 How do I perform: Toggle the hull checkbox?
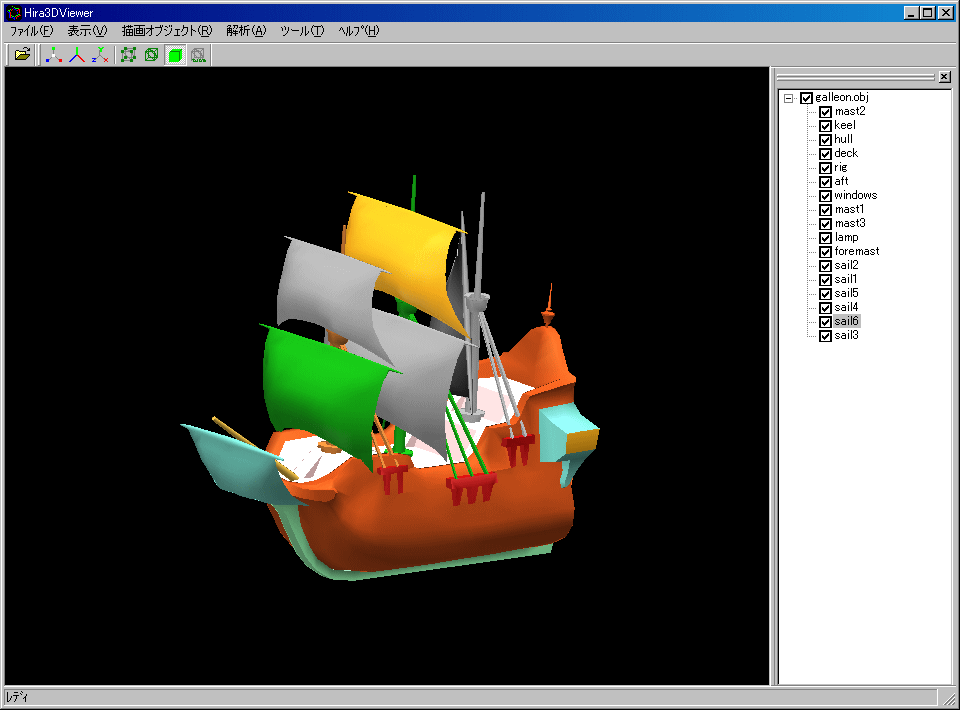[x=825, y=140]
